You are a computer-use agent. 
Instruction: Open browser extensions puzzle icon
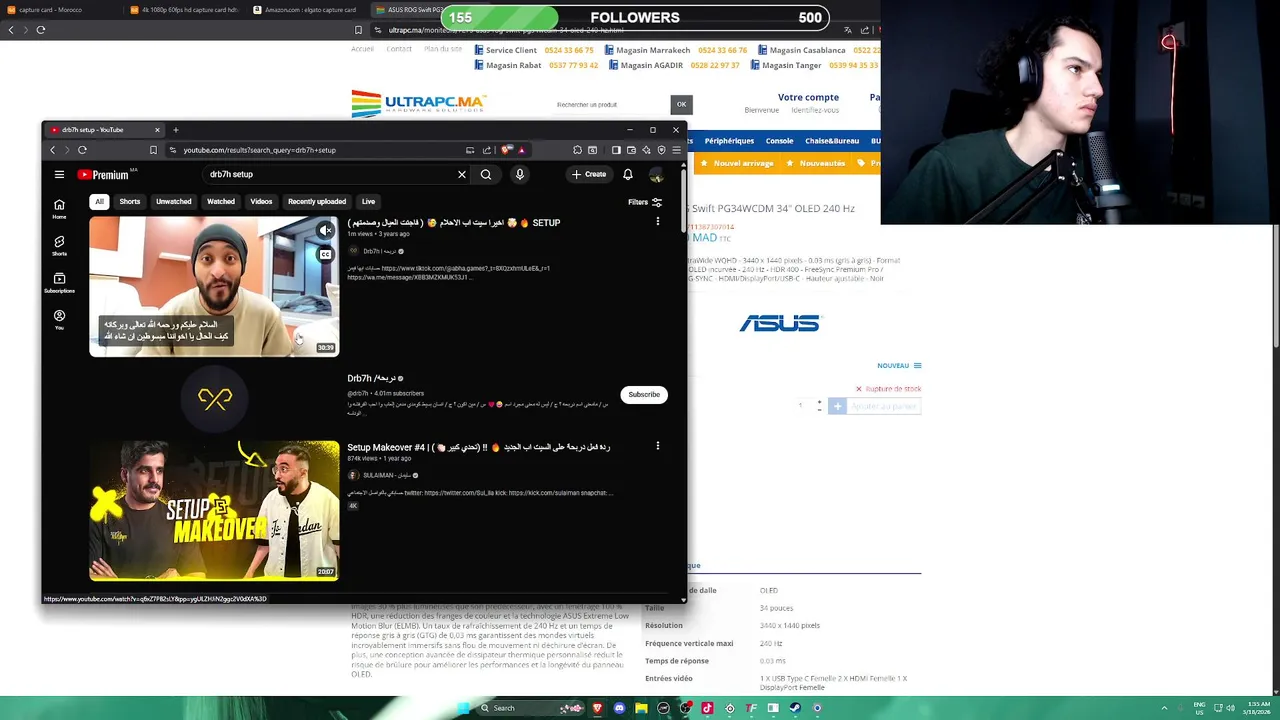coord(577,150)
